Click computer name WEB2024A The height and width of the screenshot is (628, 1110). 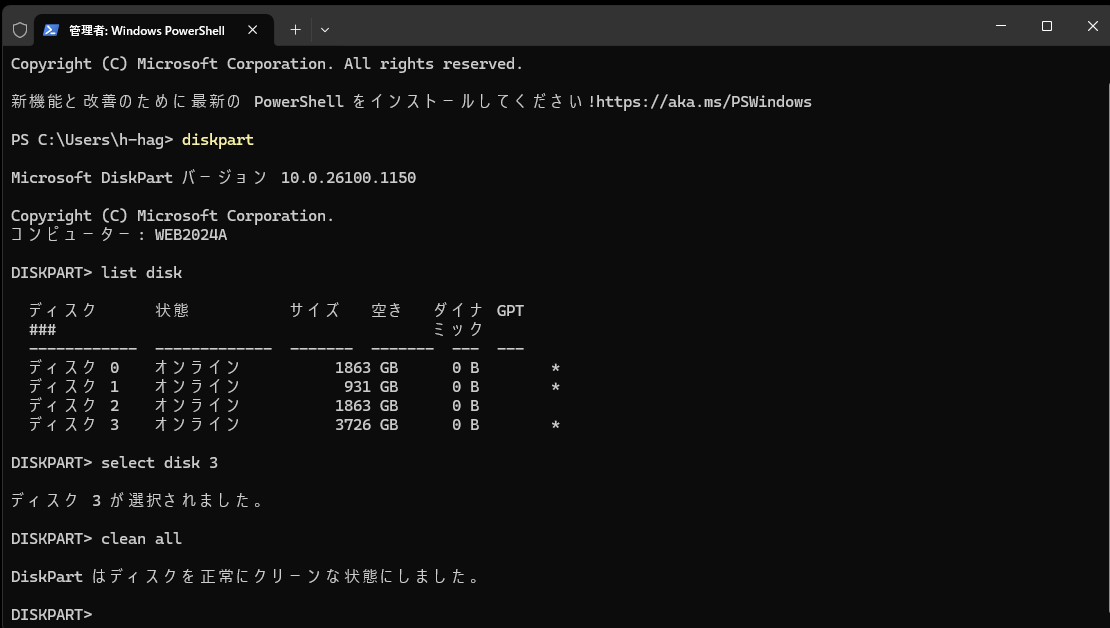point(190,235)
